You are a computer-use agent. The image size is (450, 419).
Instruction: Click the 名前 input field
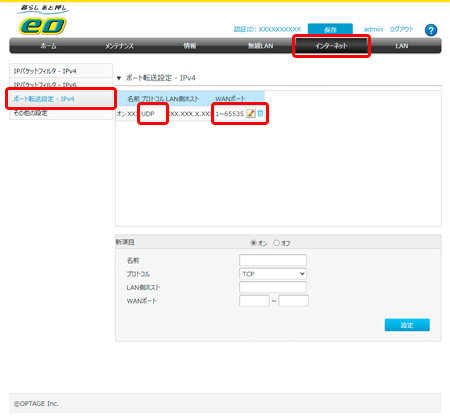pyautogui.click(x=273, y=260)
